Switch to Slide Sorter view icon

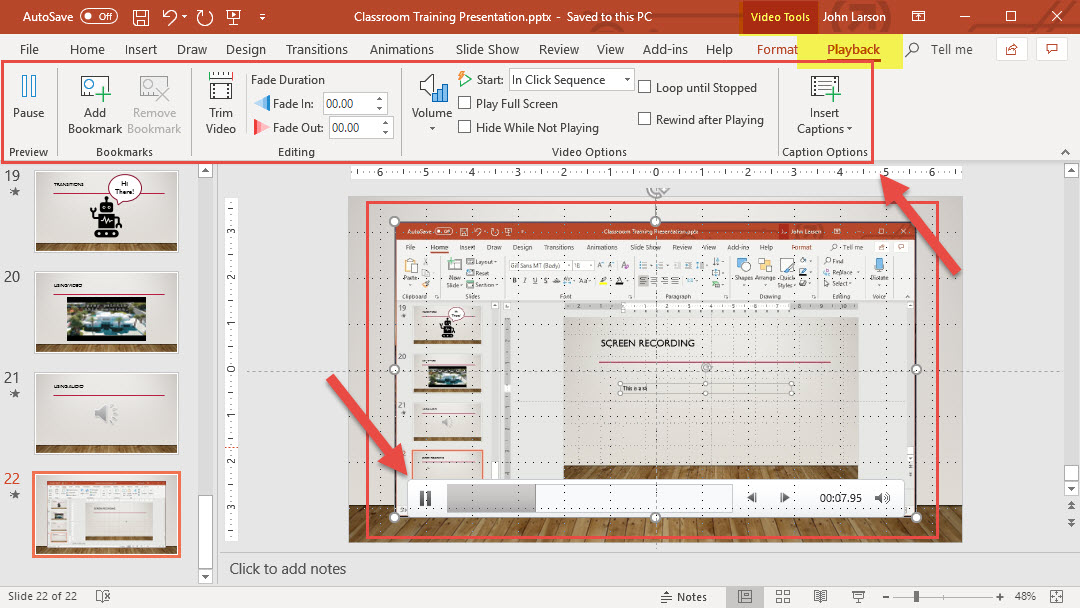point(782,597)
